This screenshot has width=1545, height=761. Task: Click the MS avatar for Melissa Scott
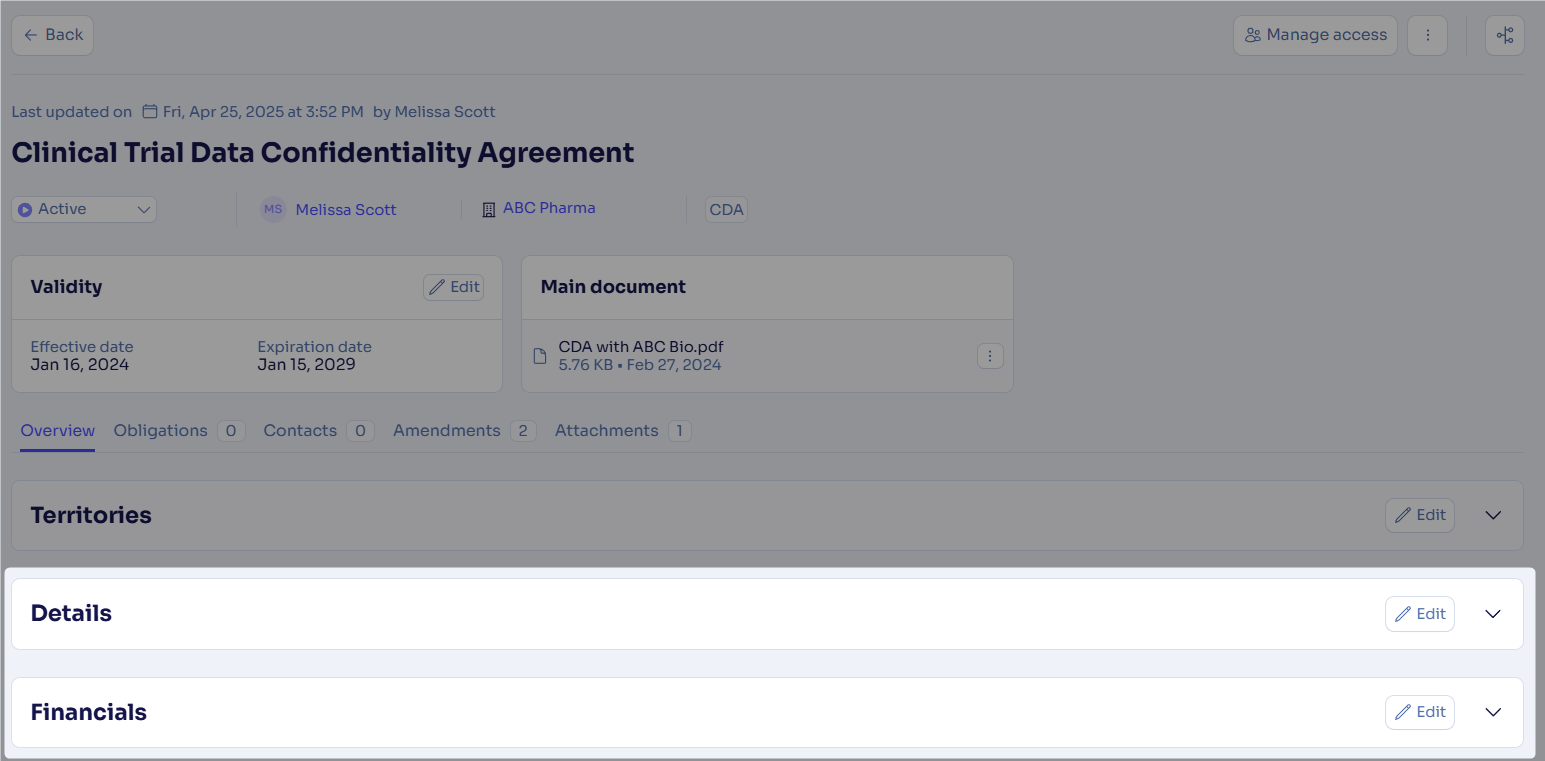coord(273,209)
